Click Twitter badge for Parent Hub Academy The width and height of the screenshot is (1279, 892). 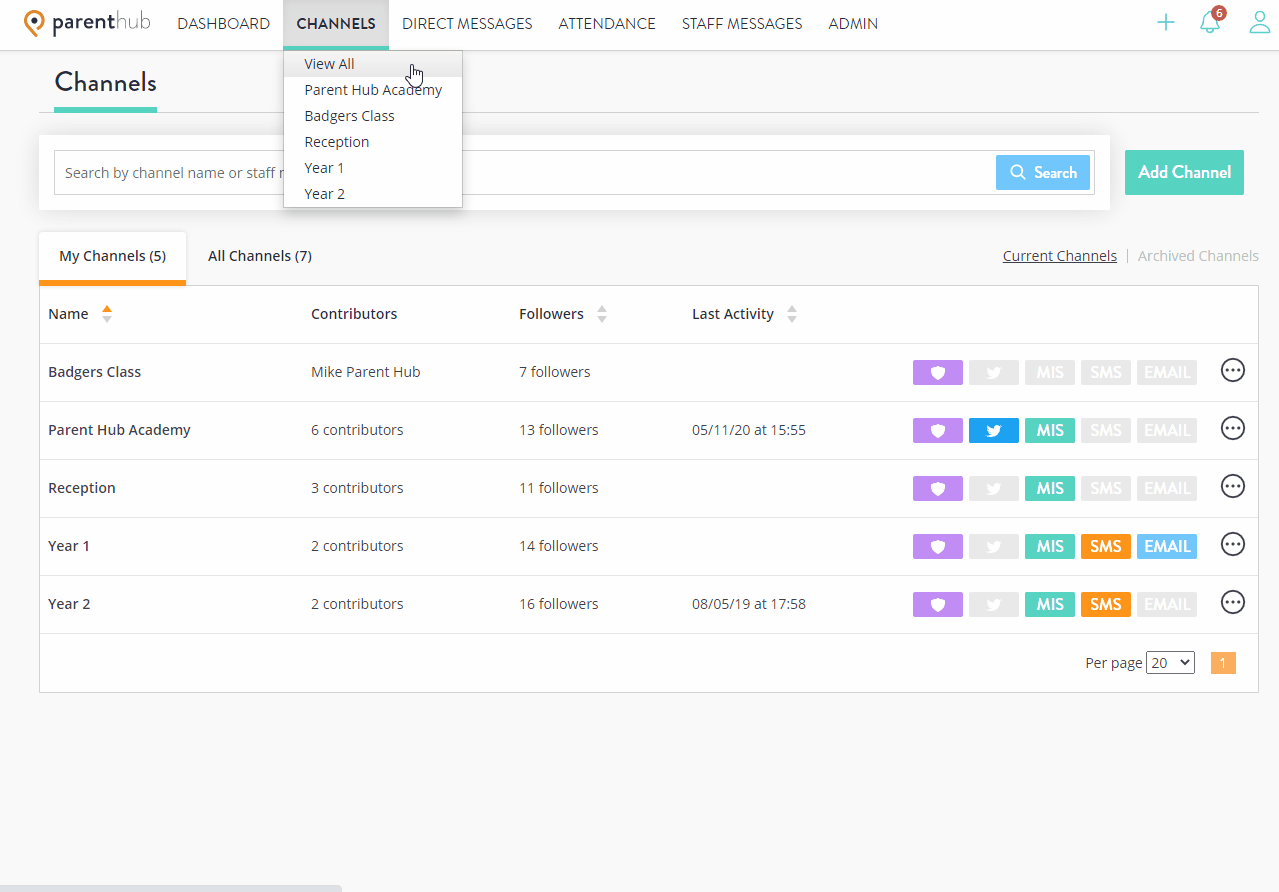click(x=994, y=430)
